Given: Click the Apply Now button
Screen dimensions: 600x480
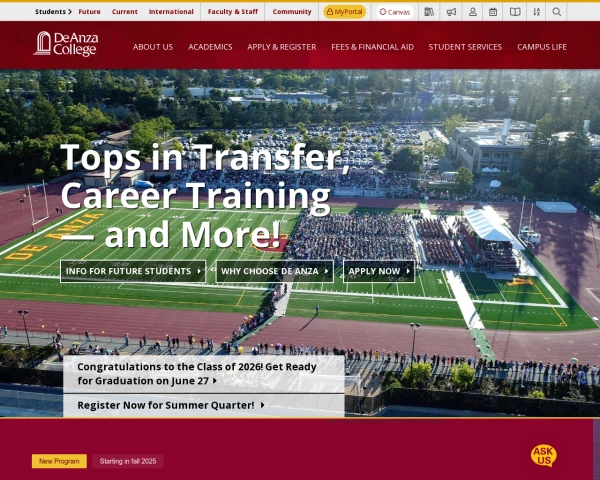Looking at the screenshot, I should tap(379, 271).
